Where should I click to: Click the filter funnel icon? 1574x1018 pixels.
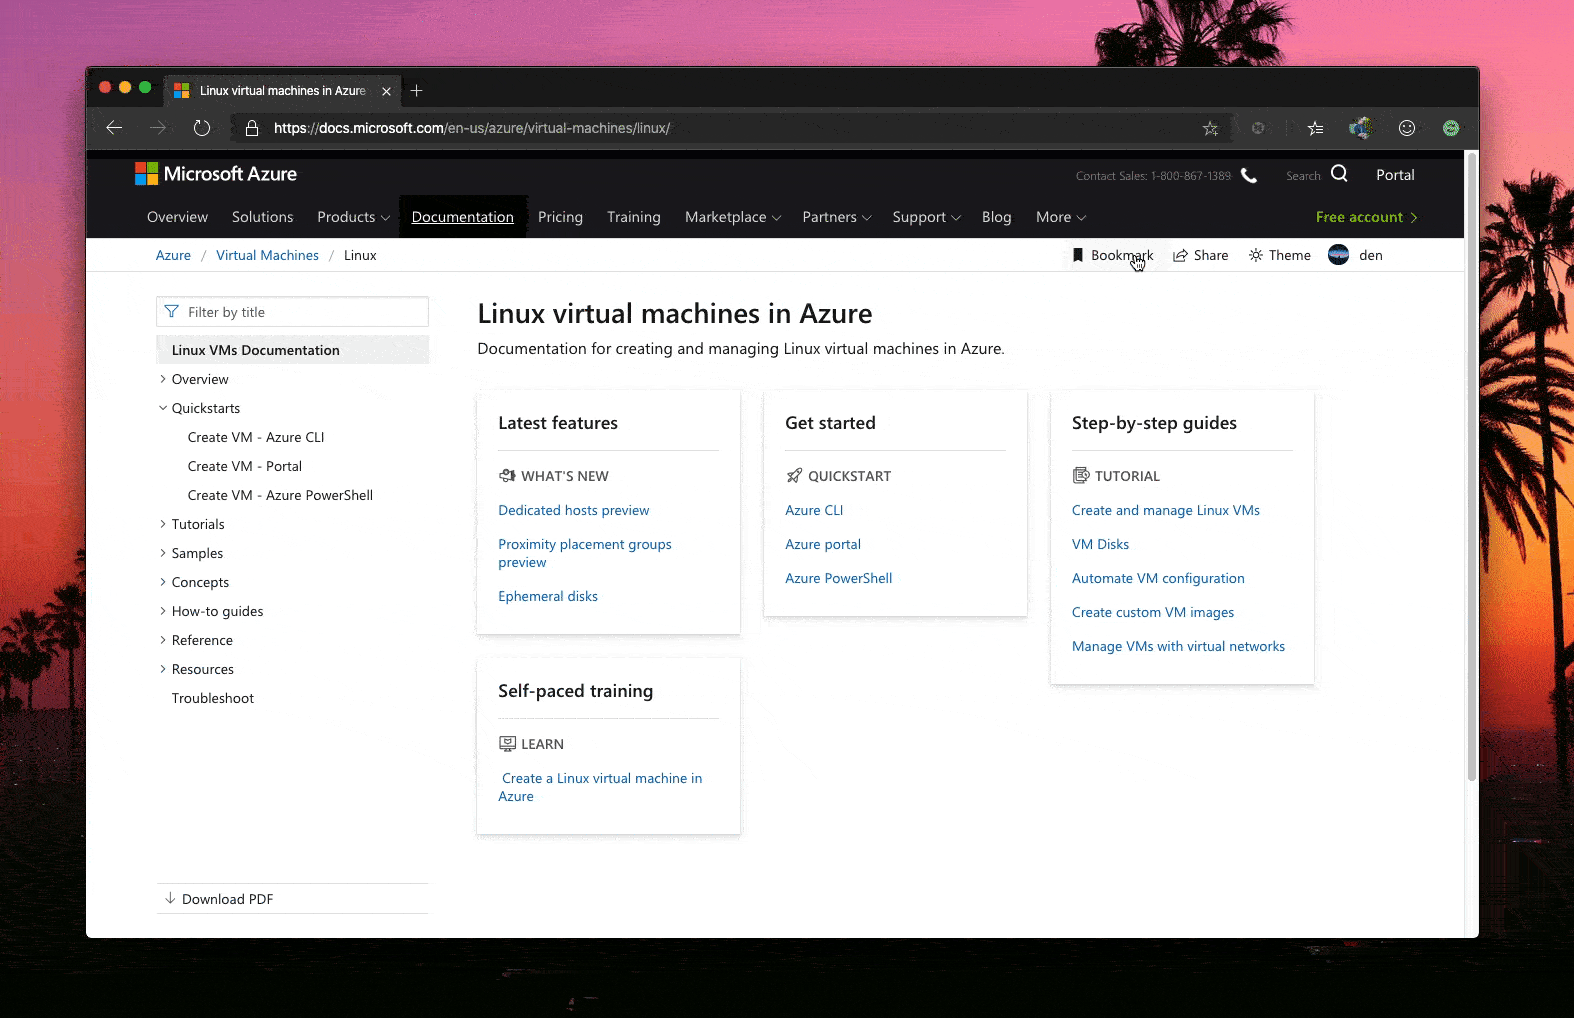172,312
